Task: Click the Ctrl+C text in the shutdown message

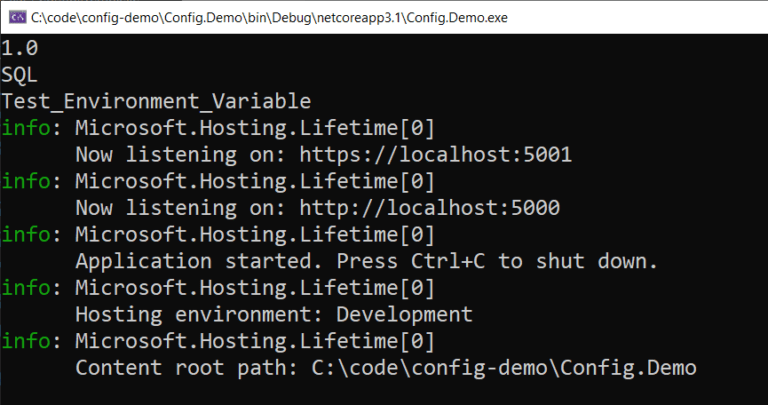Action: 448,261
